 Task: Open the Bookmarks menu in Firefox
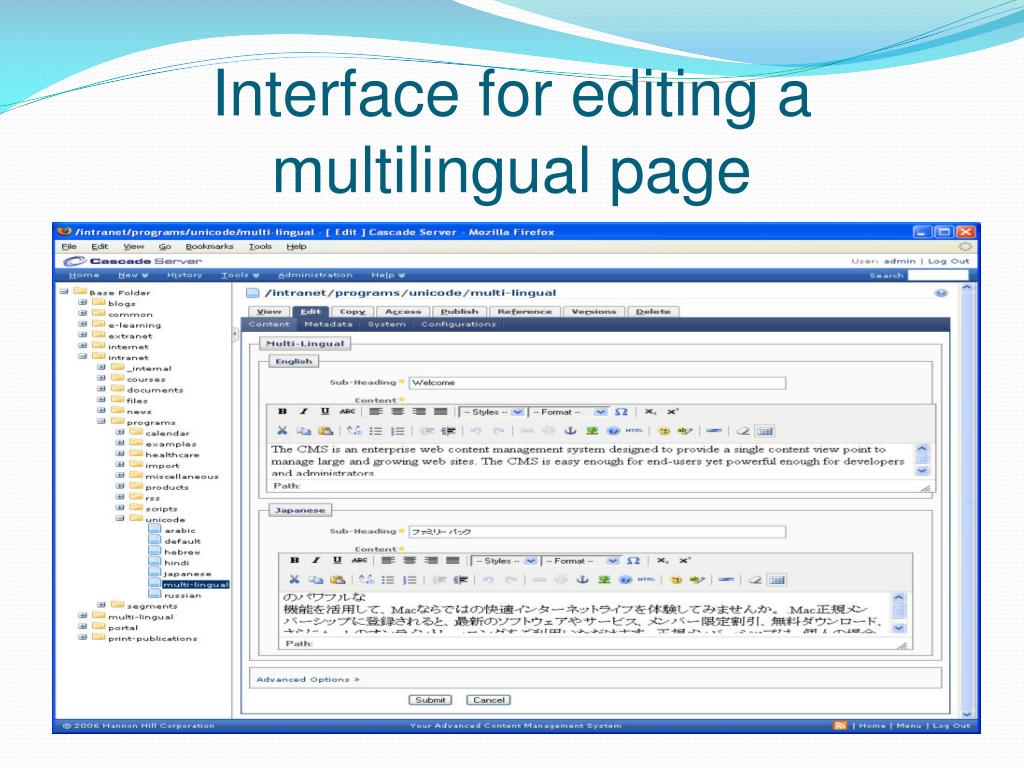tap(209, 246)
